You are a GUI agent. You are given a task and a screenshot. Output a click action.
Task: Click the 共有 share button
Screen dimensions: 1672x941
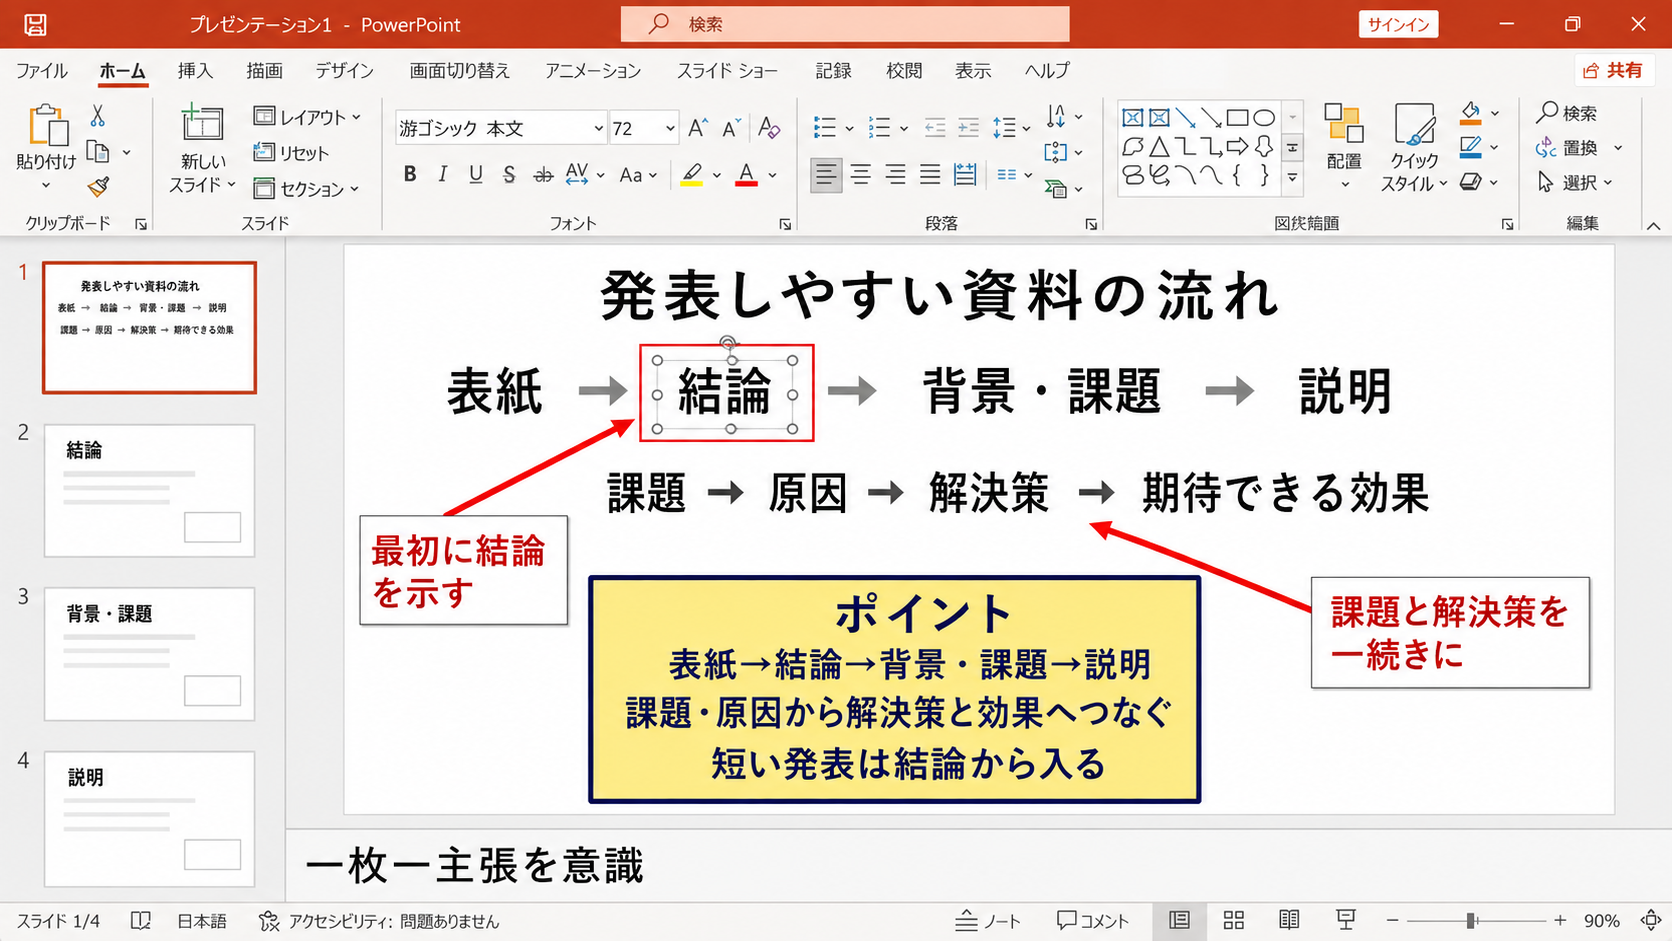point(1613,70)
